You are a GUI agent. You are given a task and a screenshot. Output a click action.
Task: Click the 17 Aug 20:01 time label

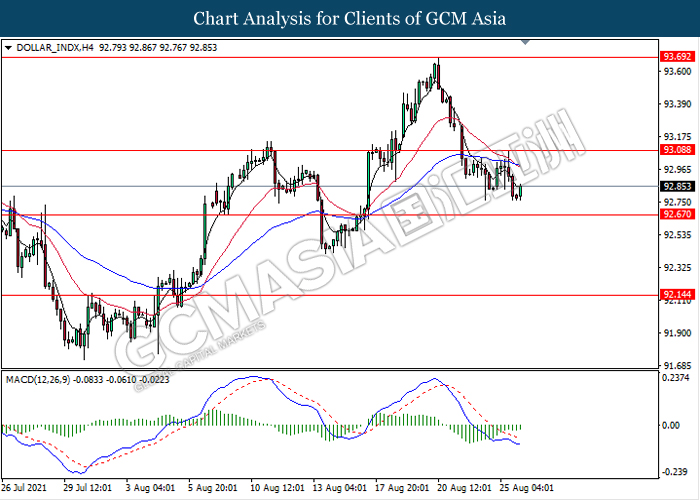click(401, 487)
